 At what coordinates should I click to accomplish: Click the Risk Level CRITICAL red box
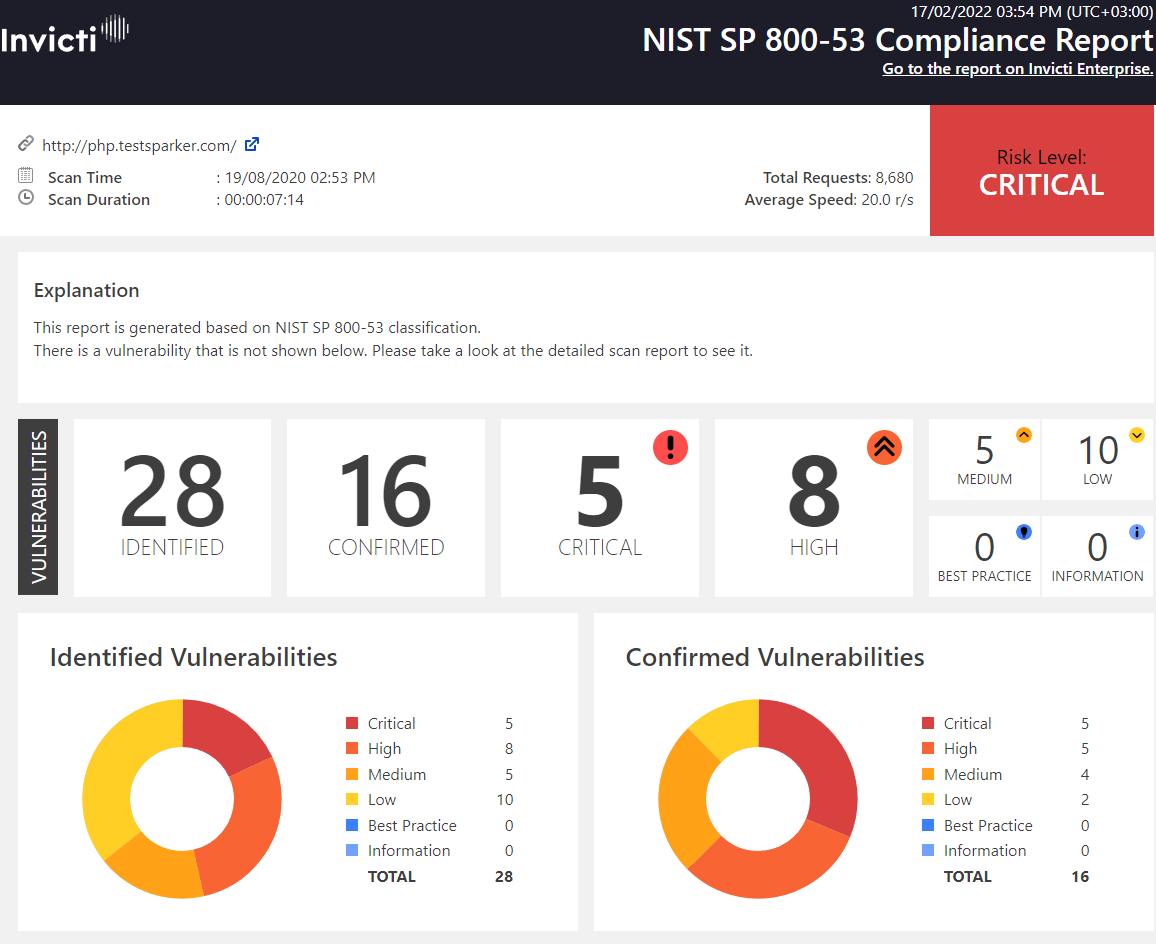pyautogui.click(x=1042, y=170)
